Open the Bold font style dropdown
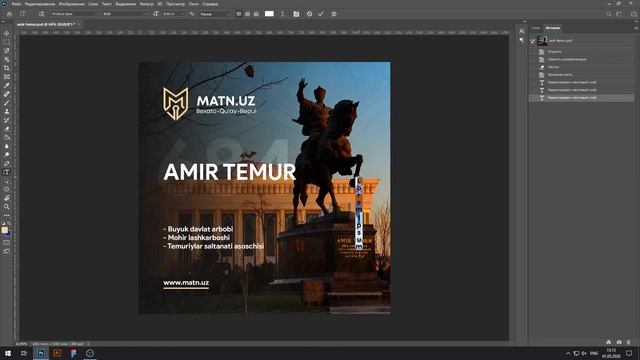Screen dimensions: 640x360 [x=125, y=14]
